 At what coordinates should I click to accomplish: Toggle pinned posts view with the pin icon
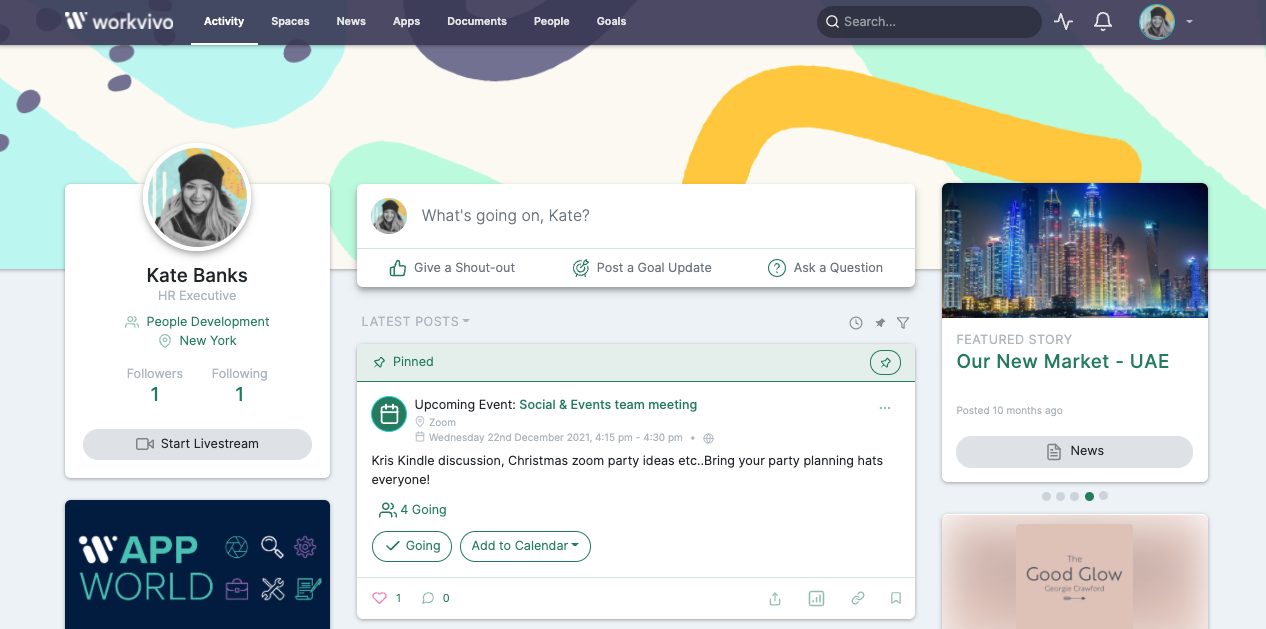[x=879, y=322]
